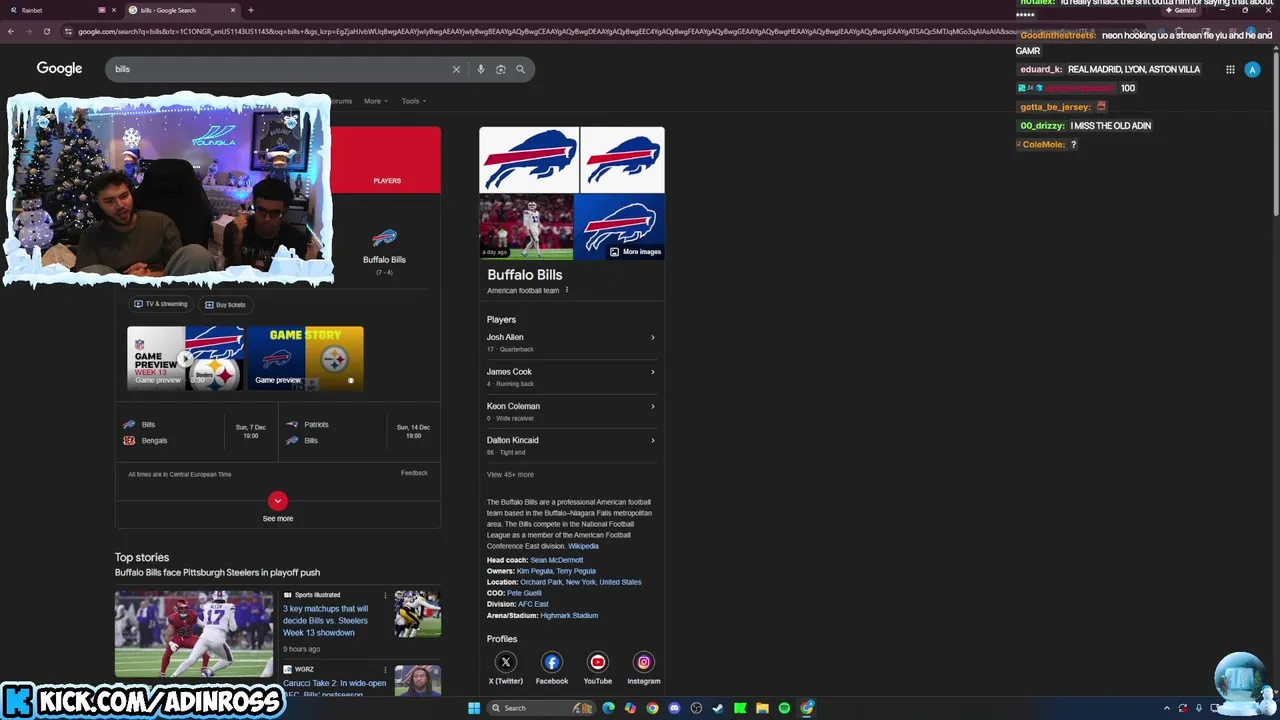Select Patriots vs Bills 14 Dec game
Screen dimensions: 1280x720
(x=358, y=432)
